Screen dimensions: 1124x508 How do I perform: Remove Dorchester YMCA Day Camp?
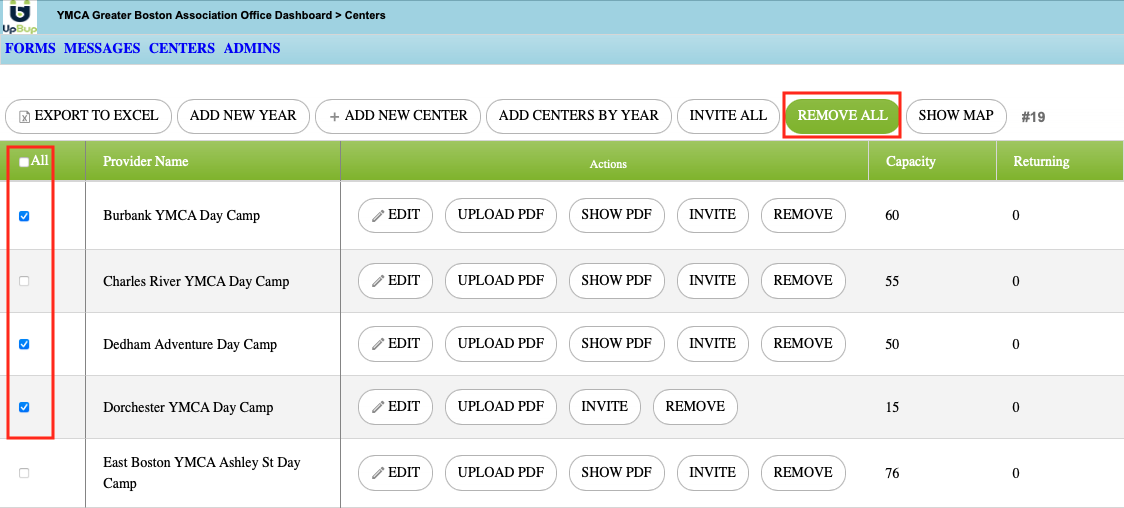click(x=695, y=407)
